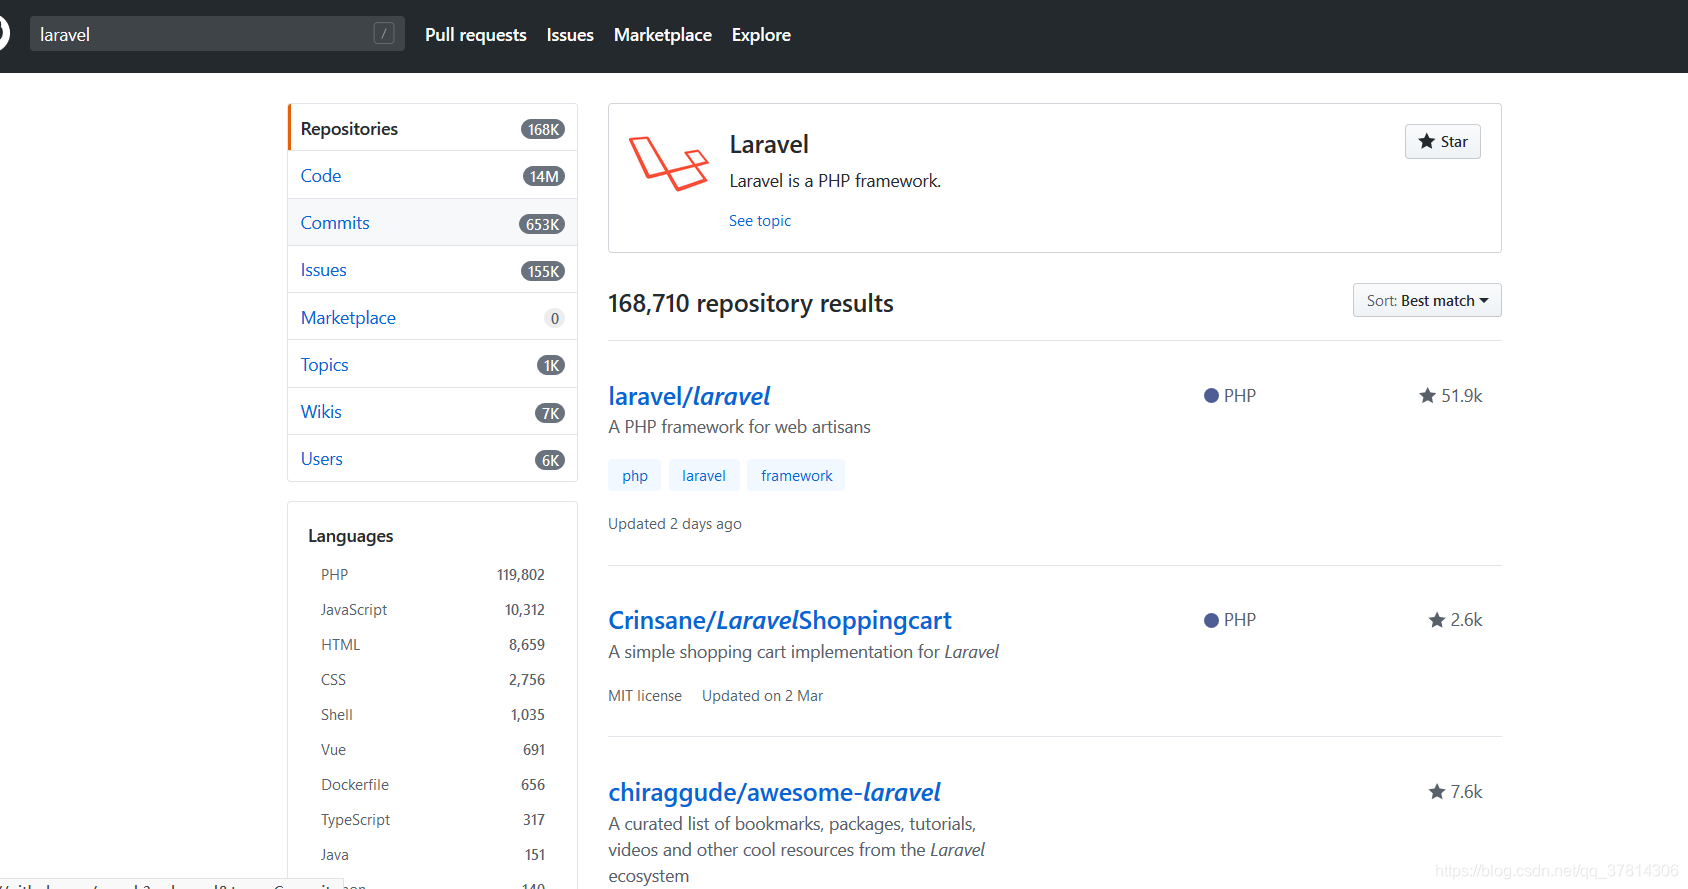The height and width of the screenshot is (889, 1688).
Task: View stargazers count 7.6k
Action: 1456,792
